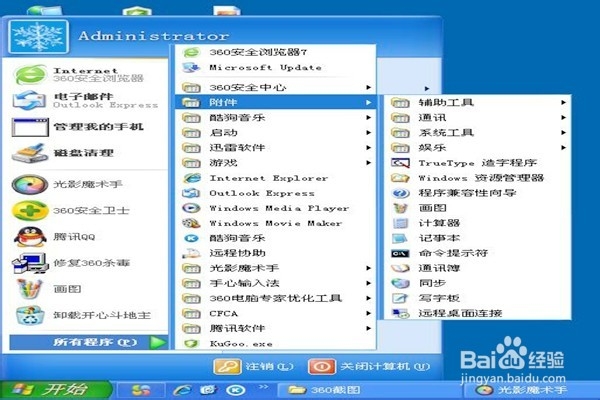
Task: Open 记事本 notepad icon
Action: (x=400, y=238)
